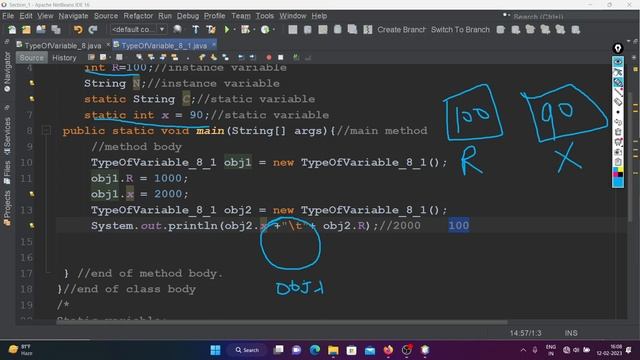
Task: Click the Windows Start button
Action: [216, 350]
